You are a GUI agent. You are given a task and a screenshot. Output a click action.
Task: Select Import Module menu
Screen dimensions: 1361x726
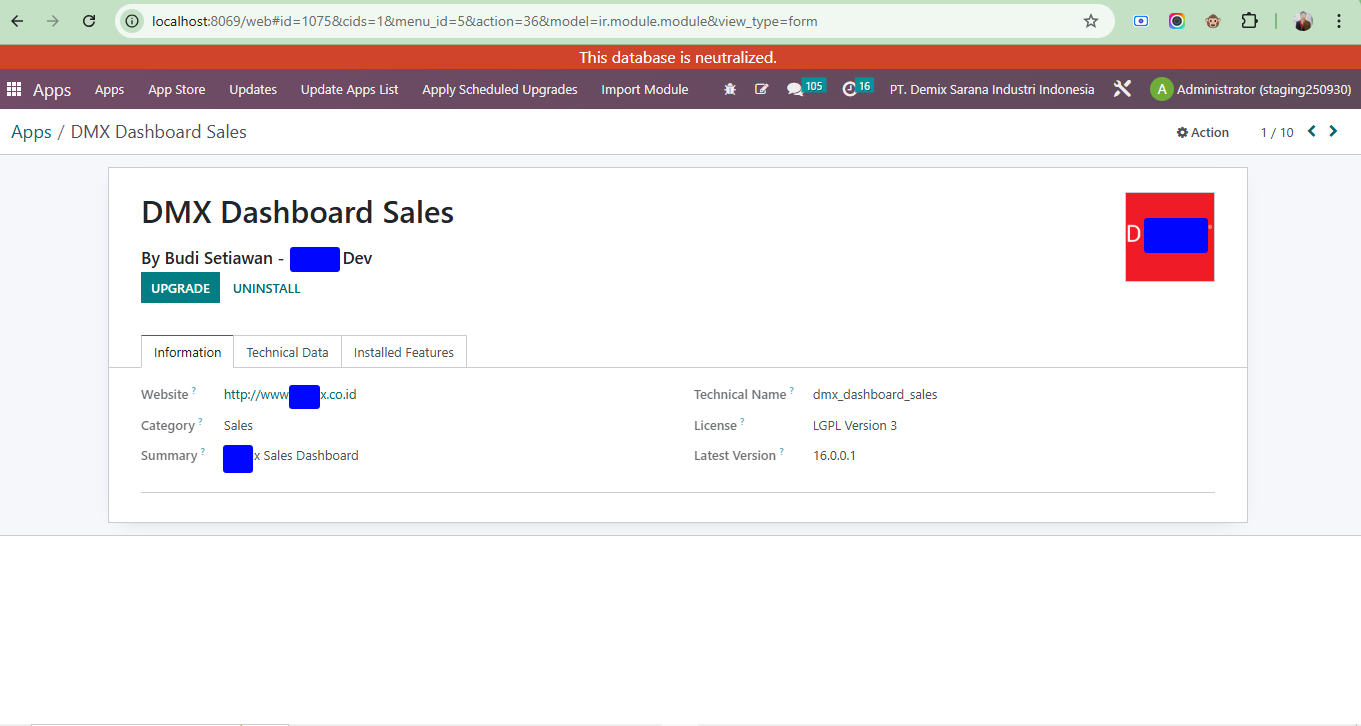coord(645,89)
